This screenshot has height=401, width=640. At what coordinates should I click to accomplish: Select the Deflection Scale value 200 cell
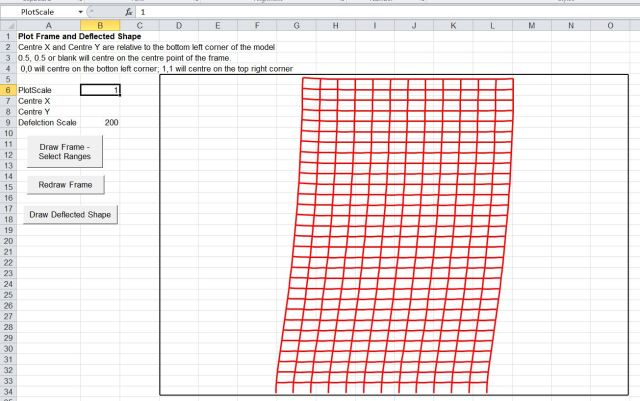tap(100, 122)
